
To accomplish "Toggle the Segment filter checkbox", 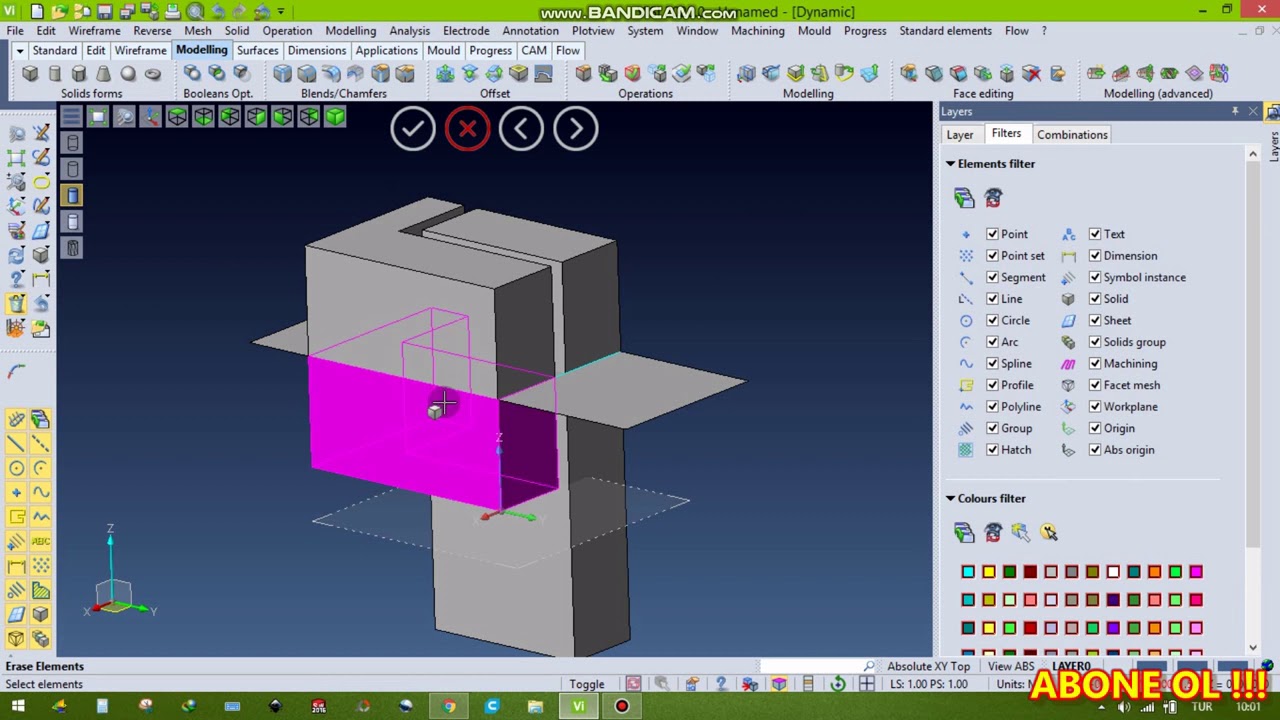I will [992, 277].
